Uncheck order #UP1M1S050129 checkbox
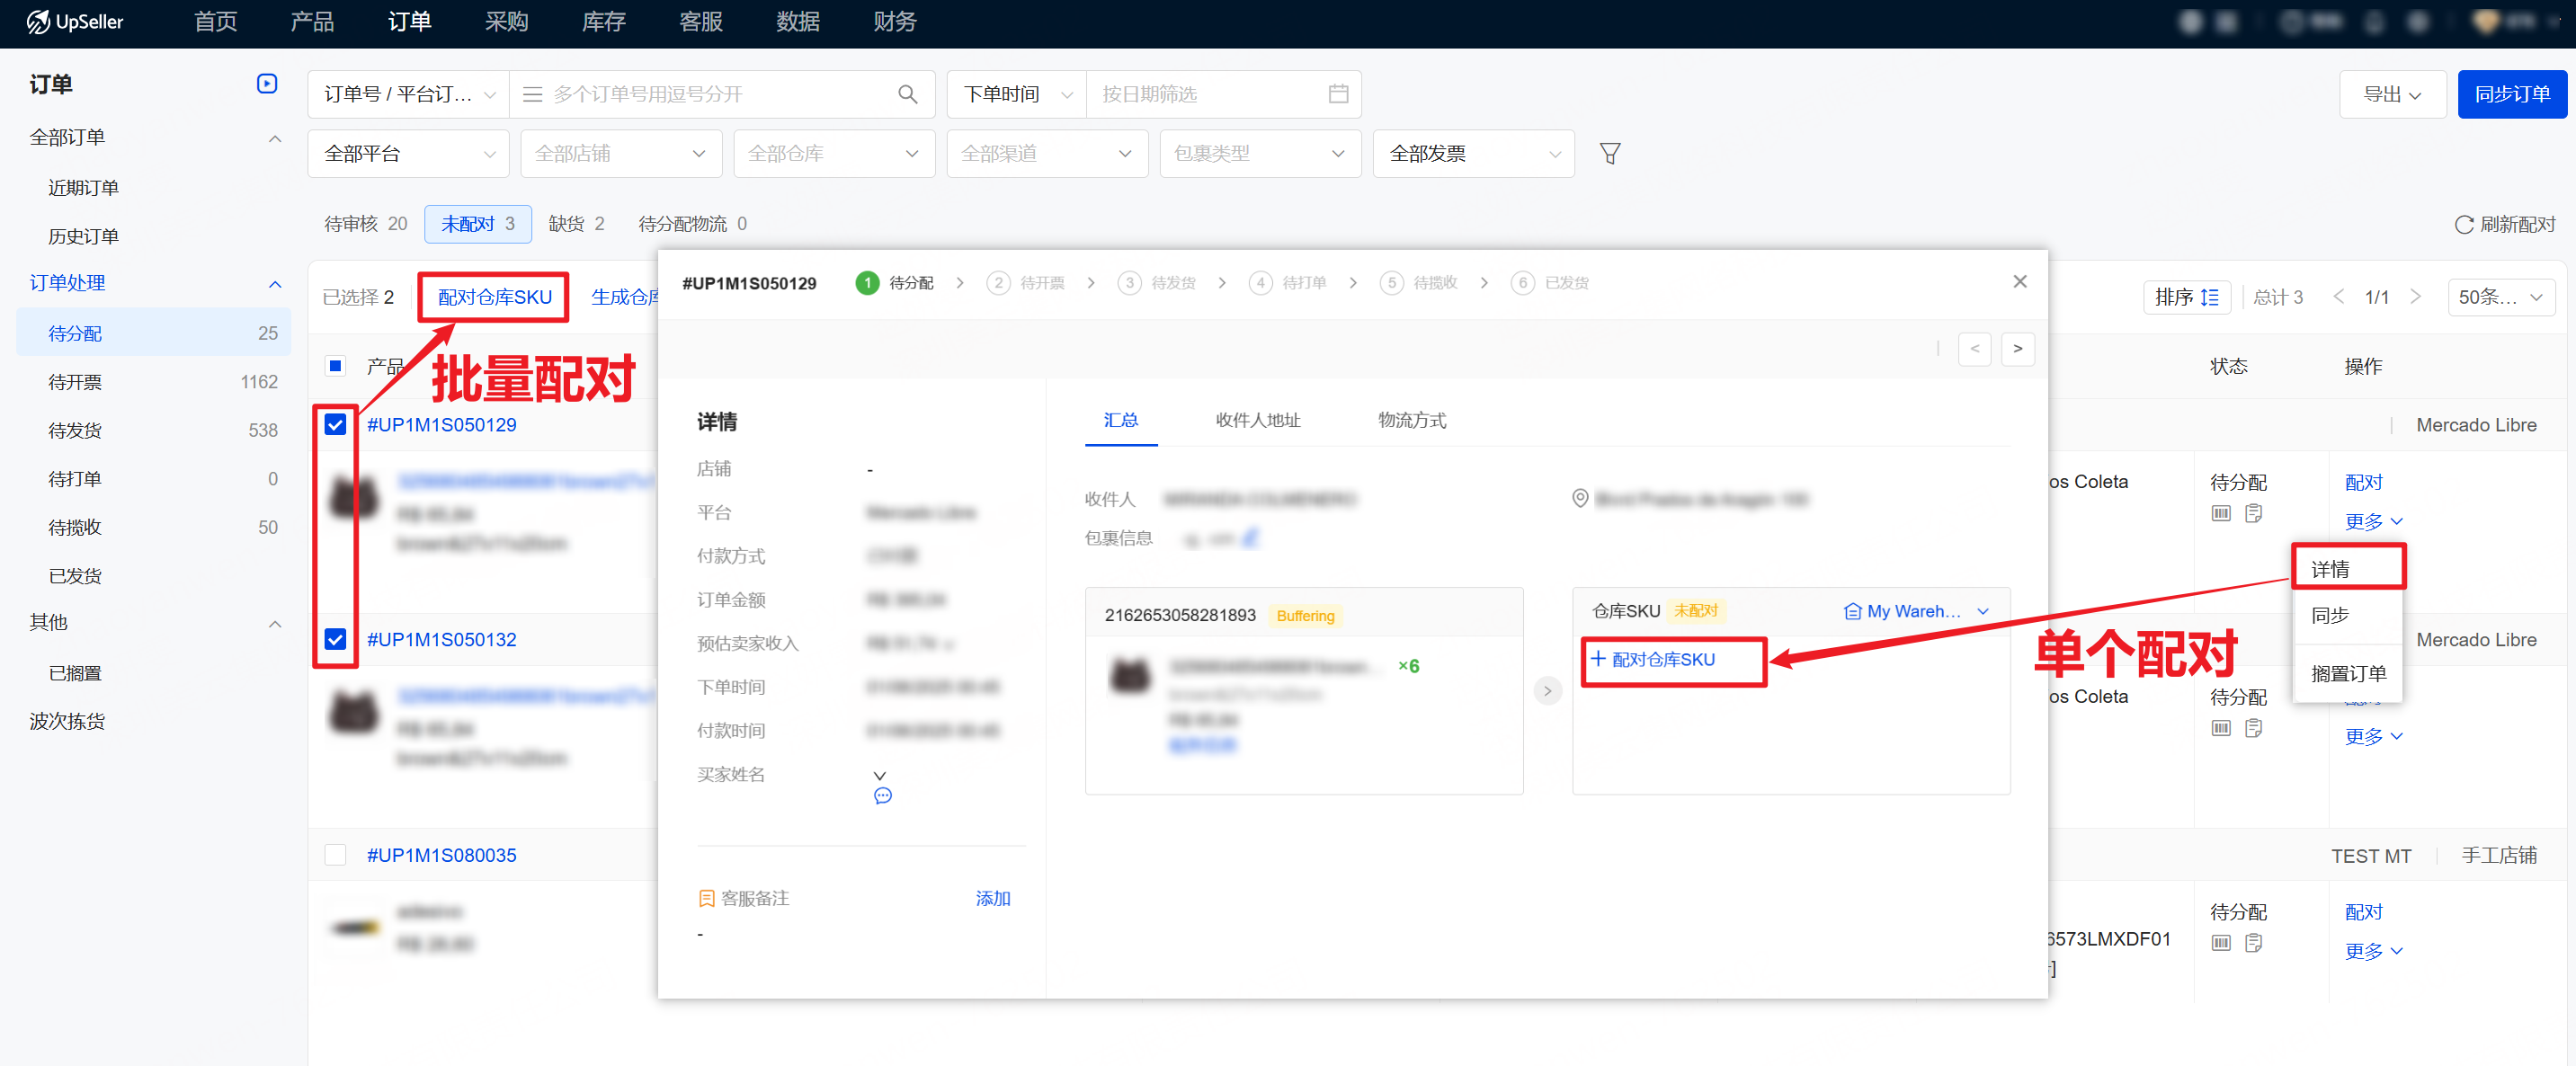The image size is (2576, 1066). pos(335,424)
